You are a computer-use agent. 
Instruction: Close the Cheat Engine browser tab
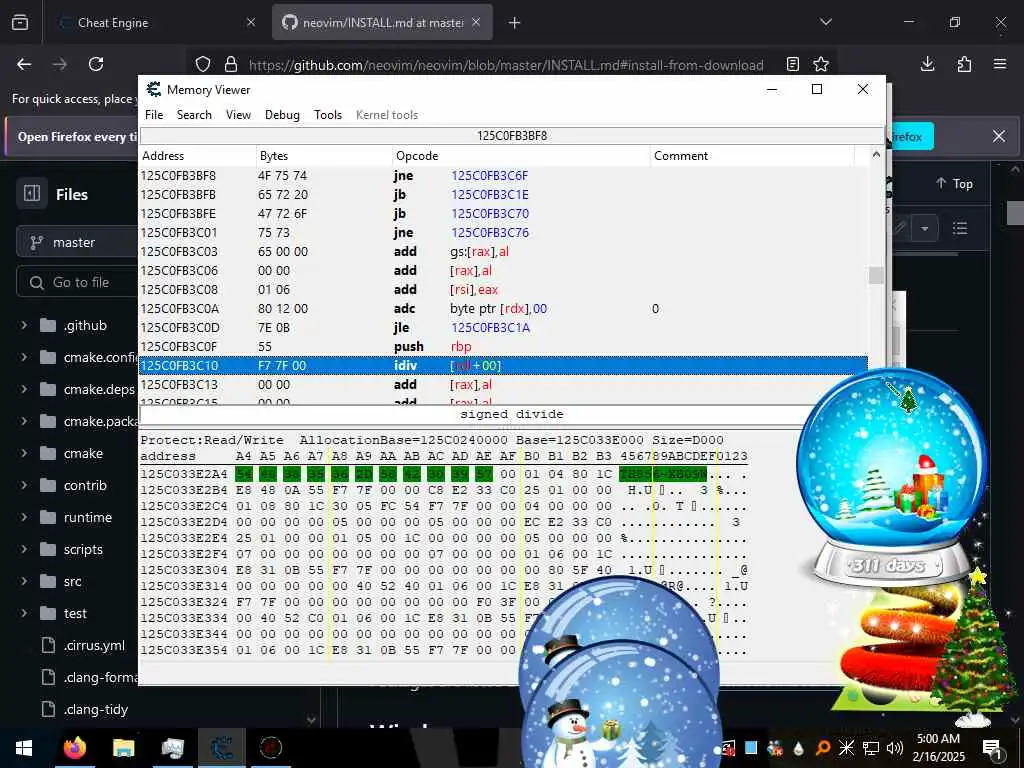point(251,22)
